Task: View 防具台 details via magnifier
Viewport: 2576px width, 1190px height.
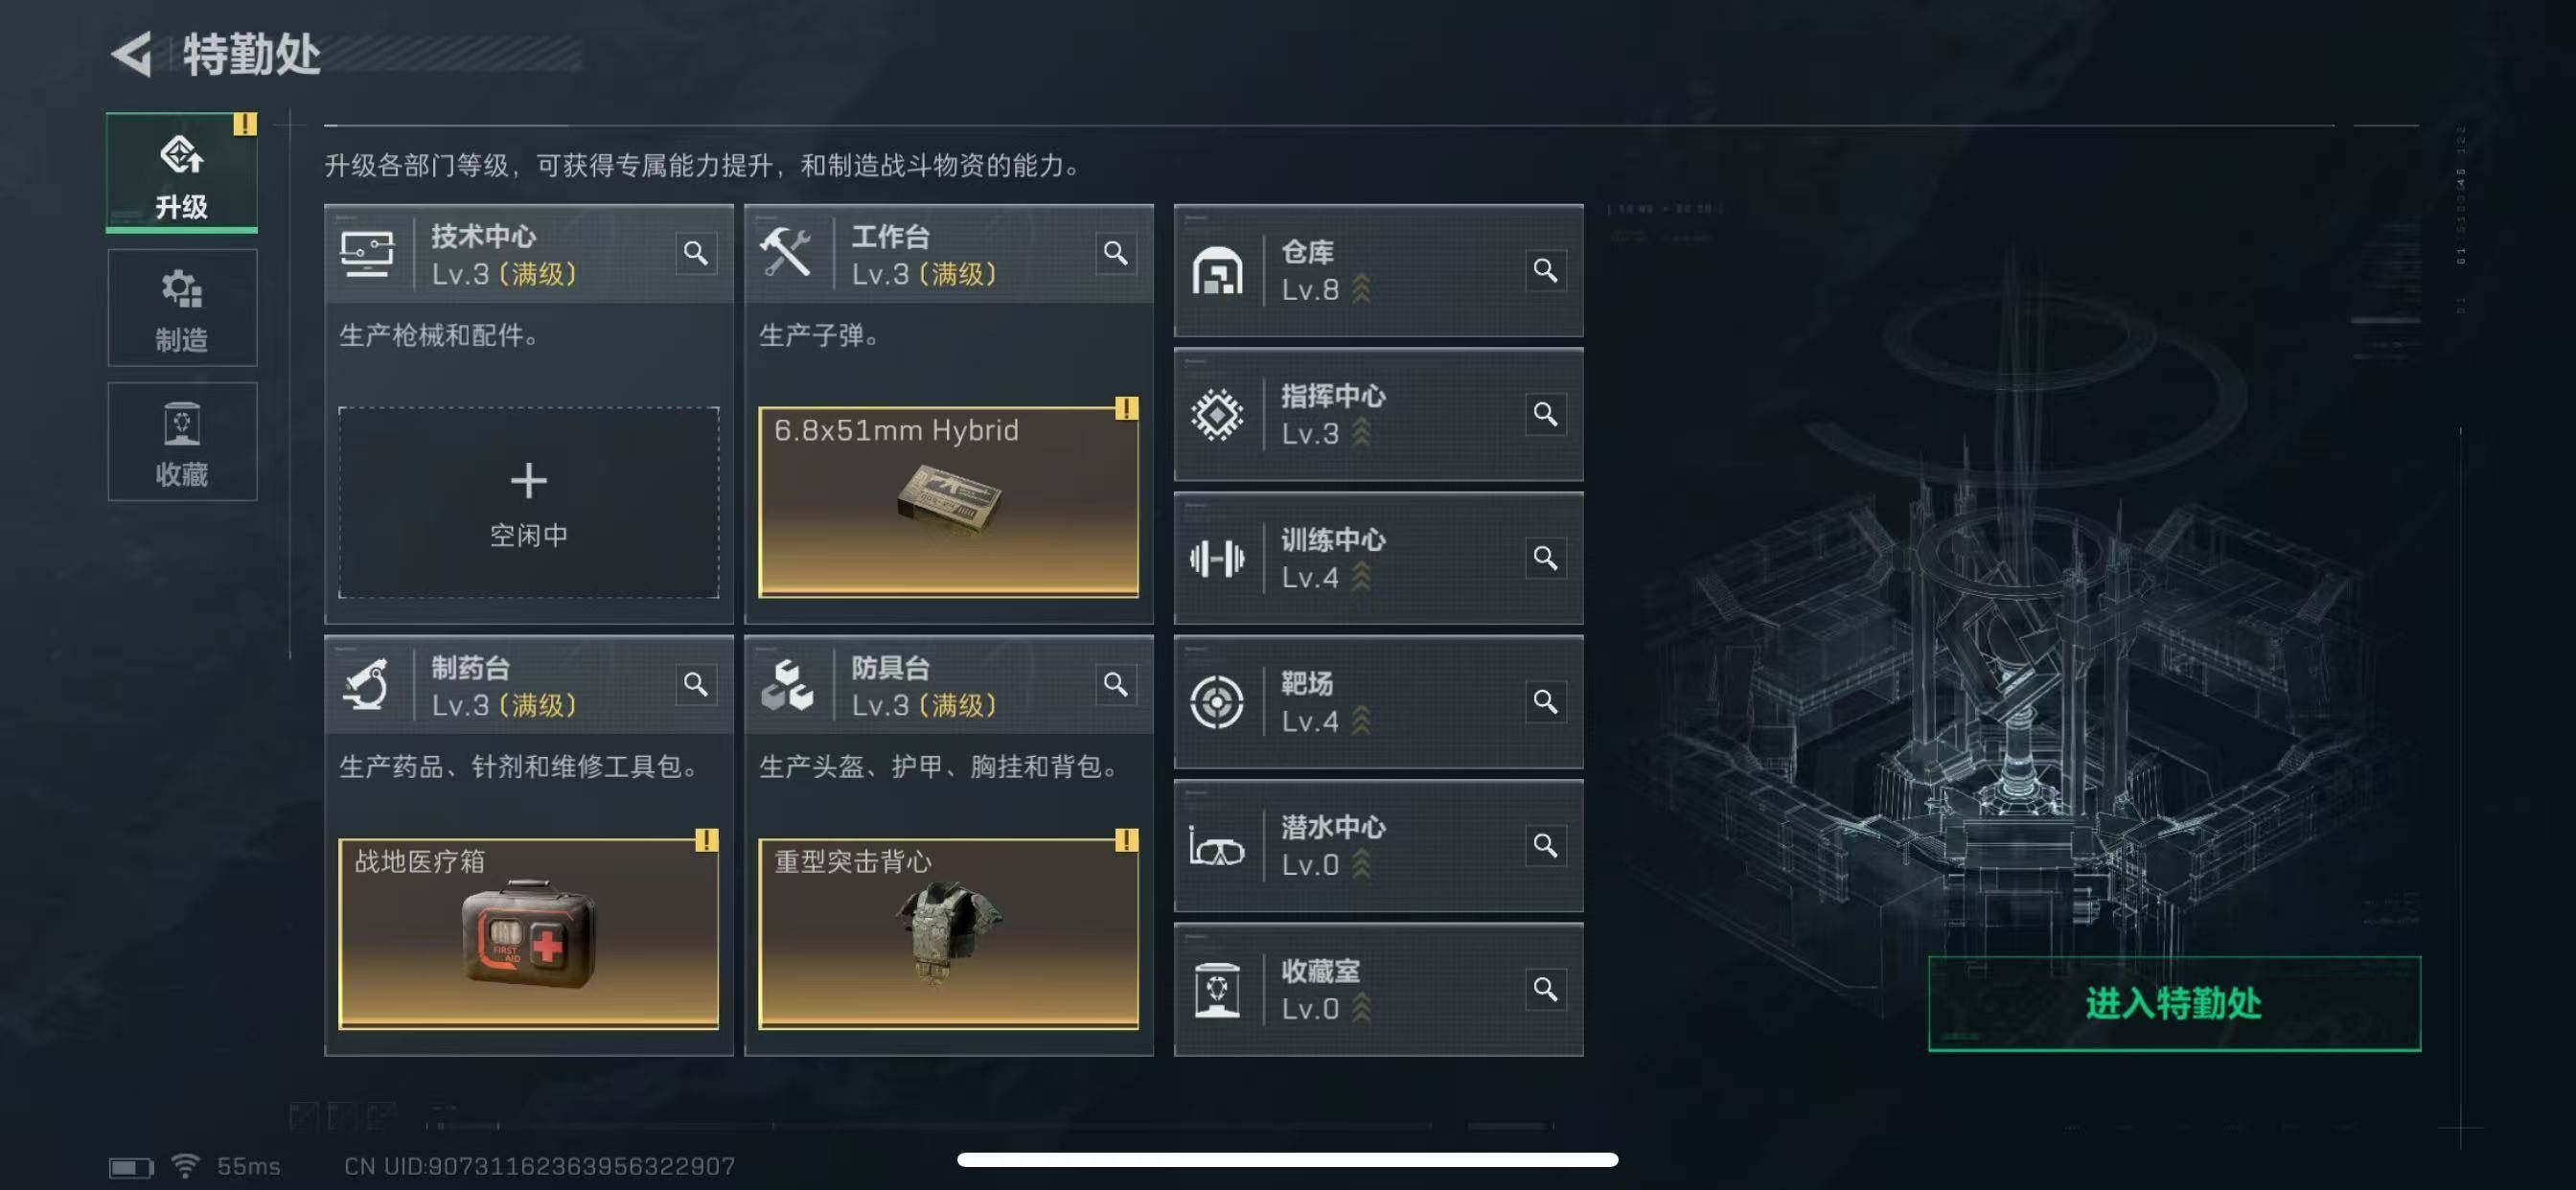Action: [1116, 684]
